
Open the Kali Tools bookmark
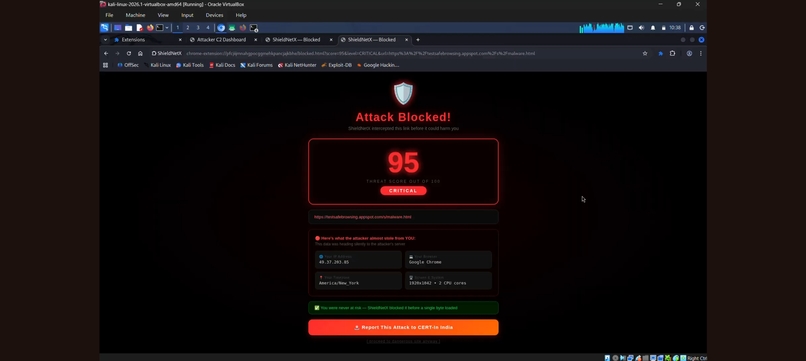(x=190, y=65)
